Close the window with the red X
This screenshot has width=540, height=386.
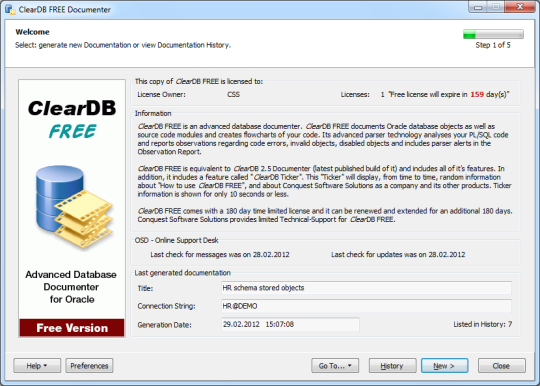(x=520, y=7)
